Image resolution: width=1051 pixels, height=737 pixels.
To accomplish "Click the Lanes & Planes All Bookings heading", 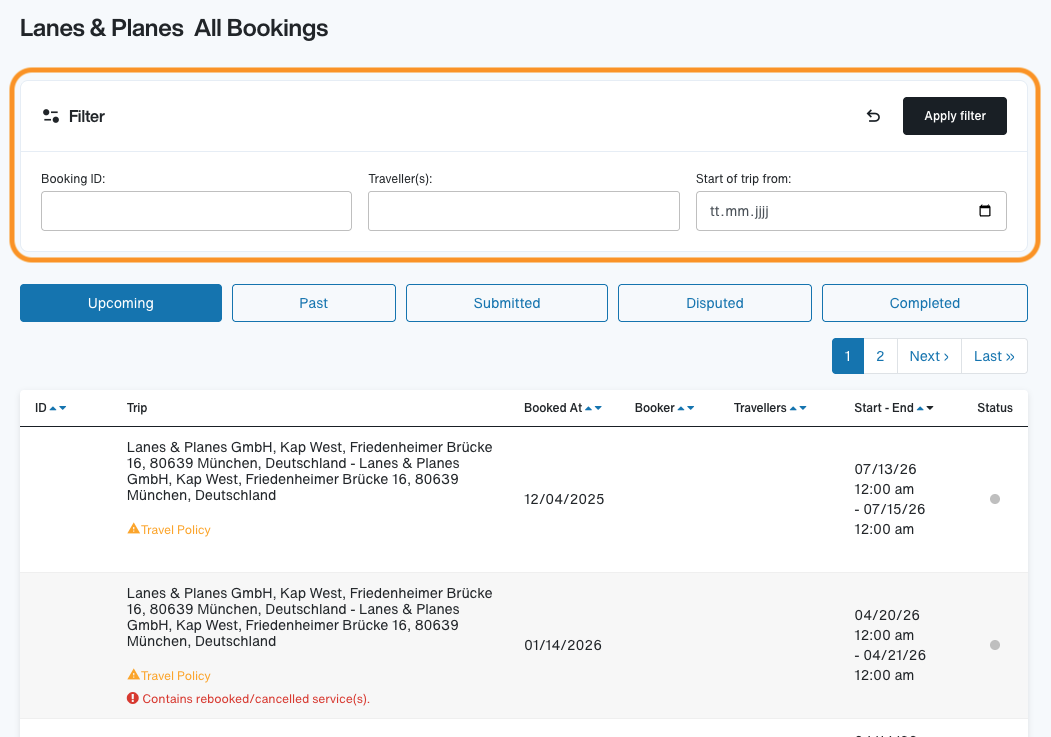I will click(x=174, y=28).
